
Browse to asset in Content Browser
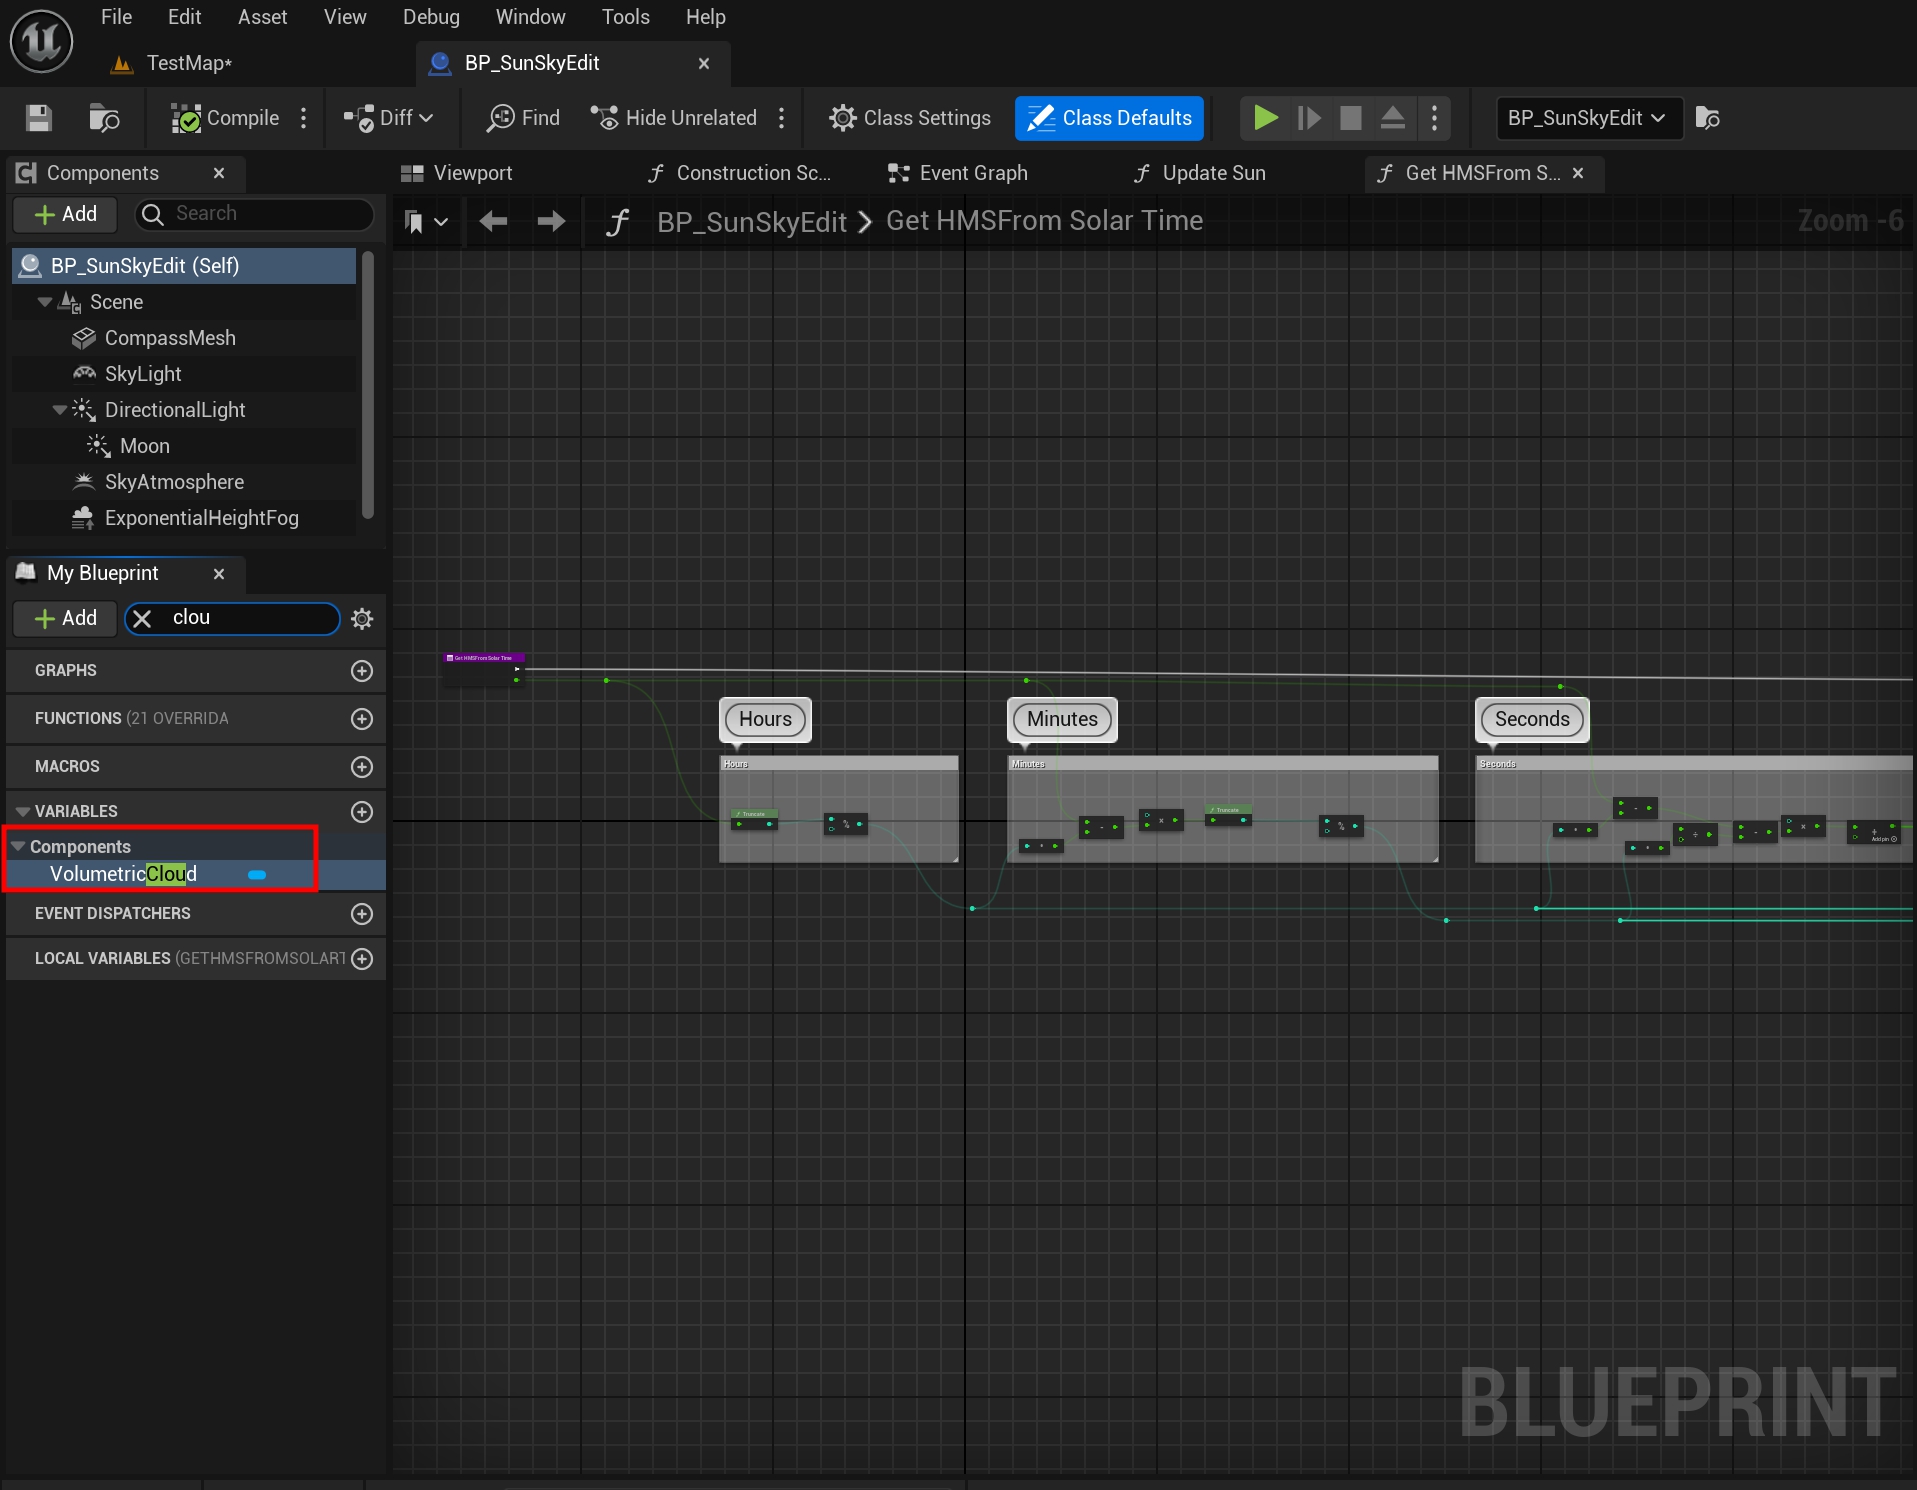(104, 118)
